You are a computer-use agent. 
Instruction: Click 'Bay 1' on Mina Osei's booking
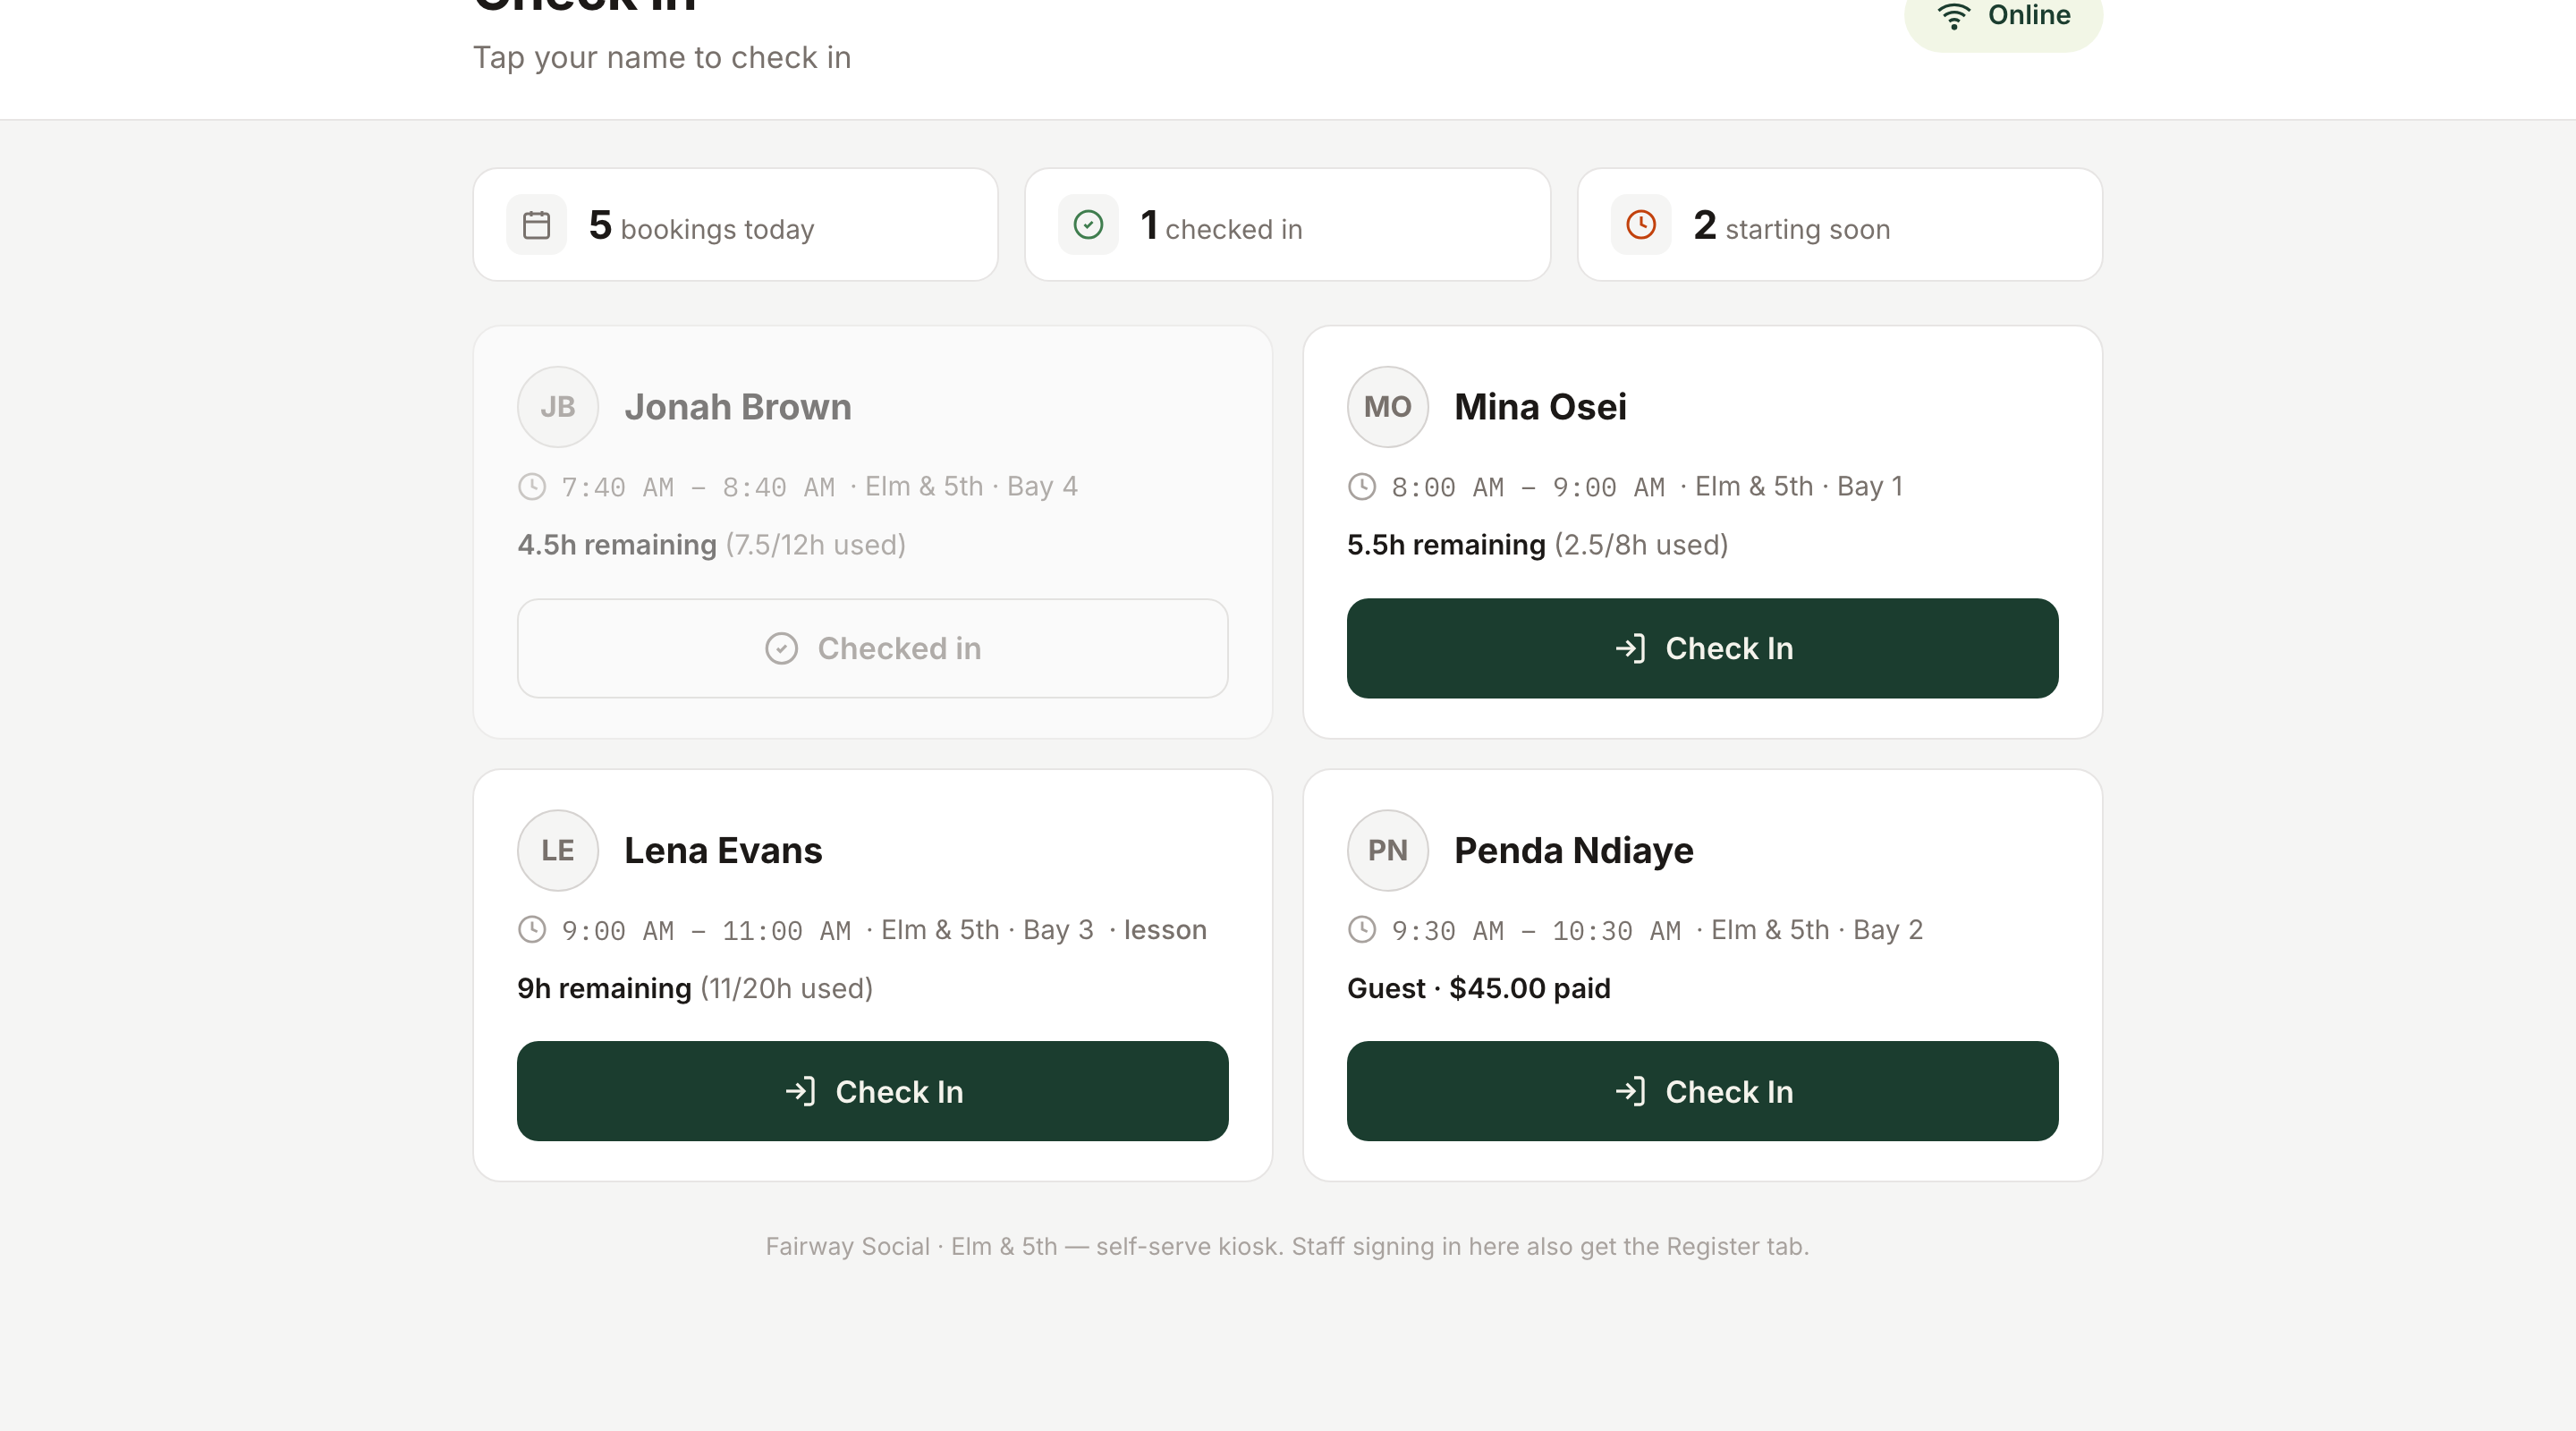tap(1870, 487)
